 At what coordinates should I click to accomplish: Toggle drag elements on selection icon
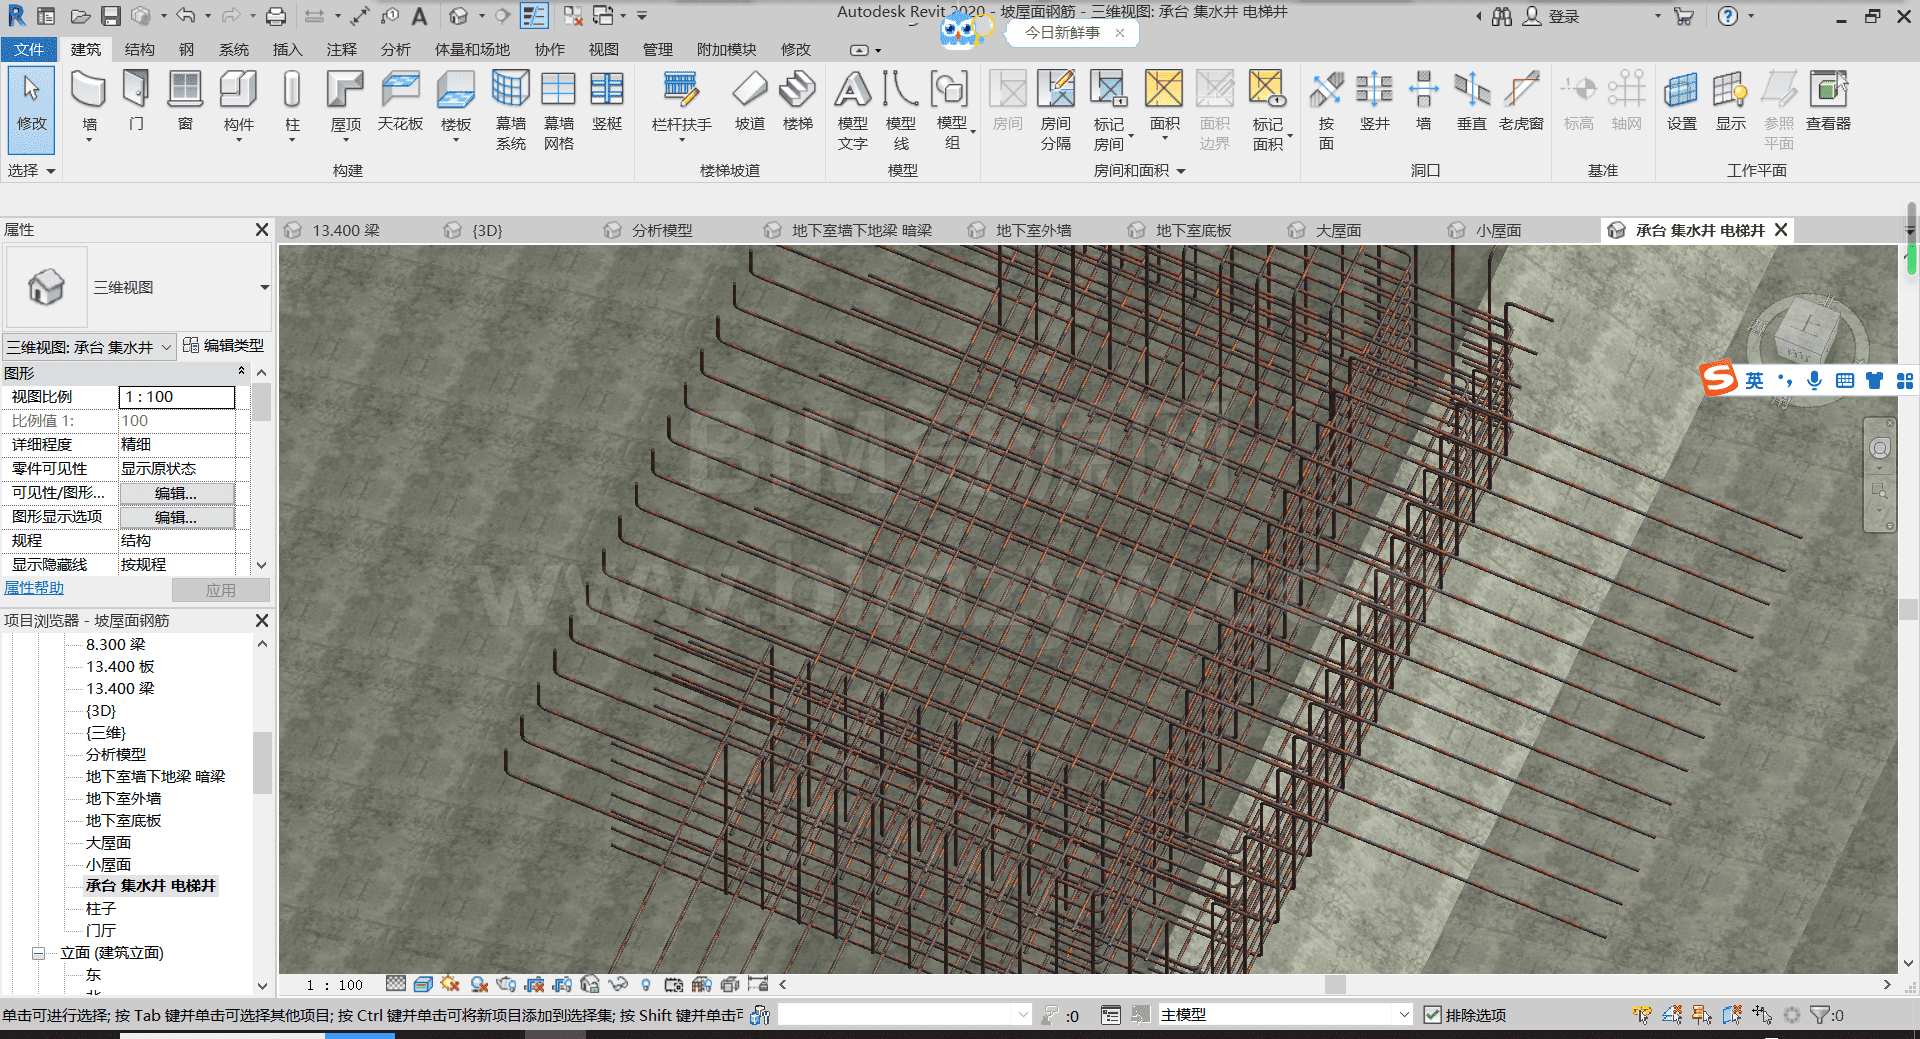pos(1762,1015)
